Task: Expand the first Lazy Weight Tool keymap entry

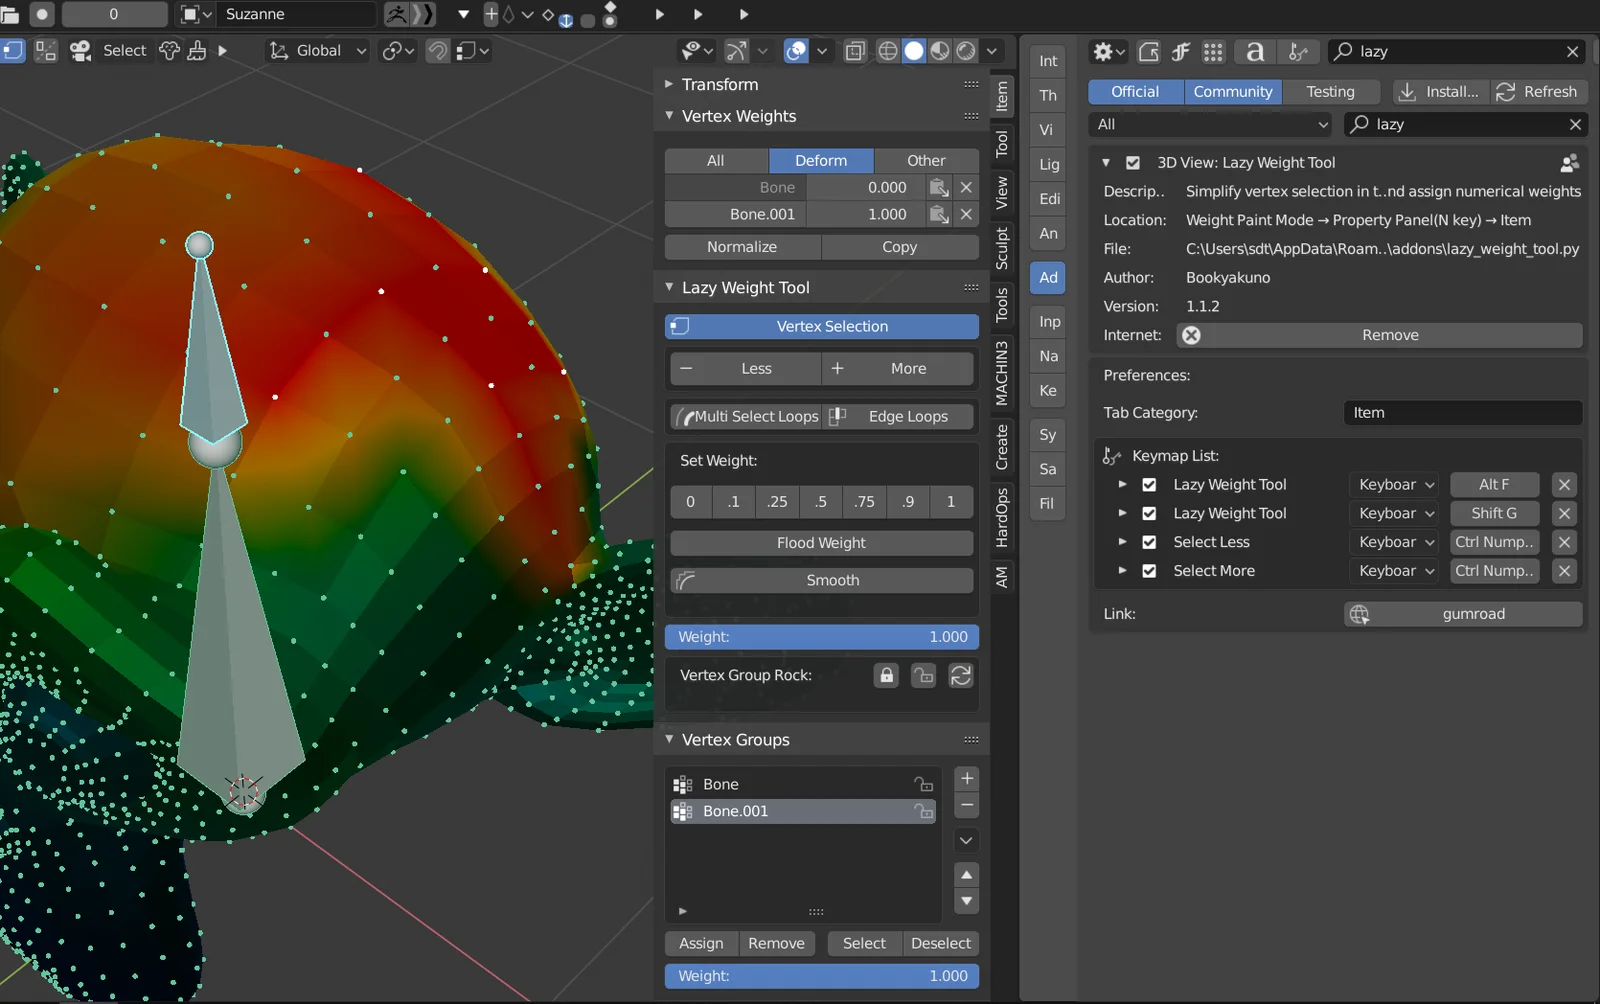Action: 1121,484
